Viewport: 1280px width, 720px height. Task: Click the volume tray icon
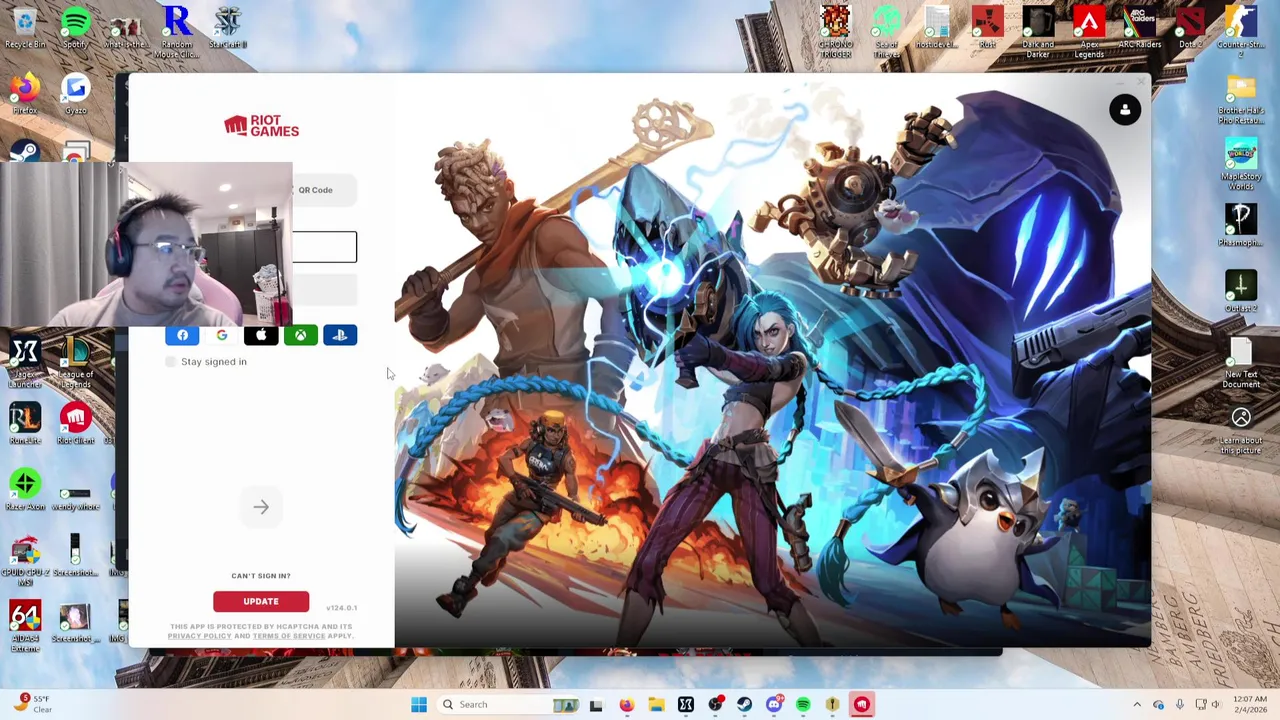point(1217,704)
